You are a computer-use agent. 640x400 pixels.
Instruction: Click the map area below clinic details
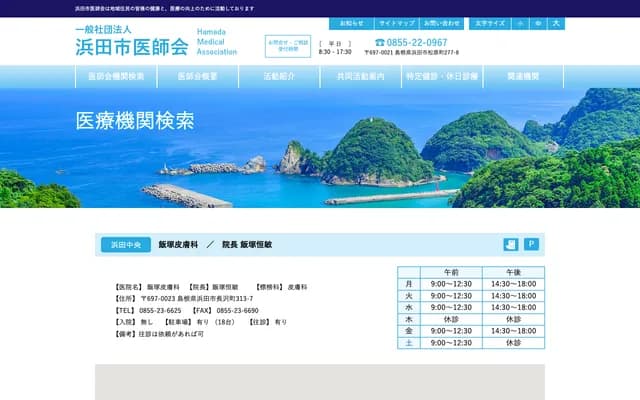coord(320,382)
